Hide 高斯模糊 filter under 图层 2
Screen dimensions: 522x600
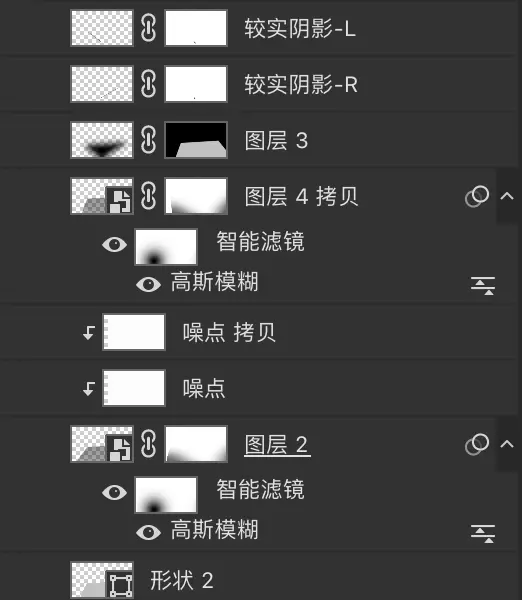(148, 532)
